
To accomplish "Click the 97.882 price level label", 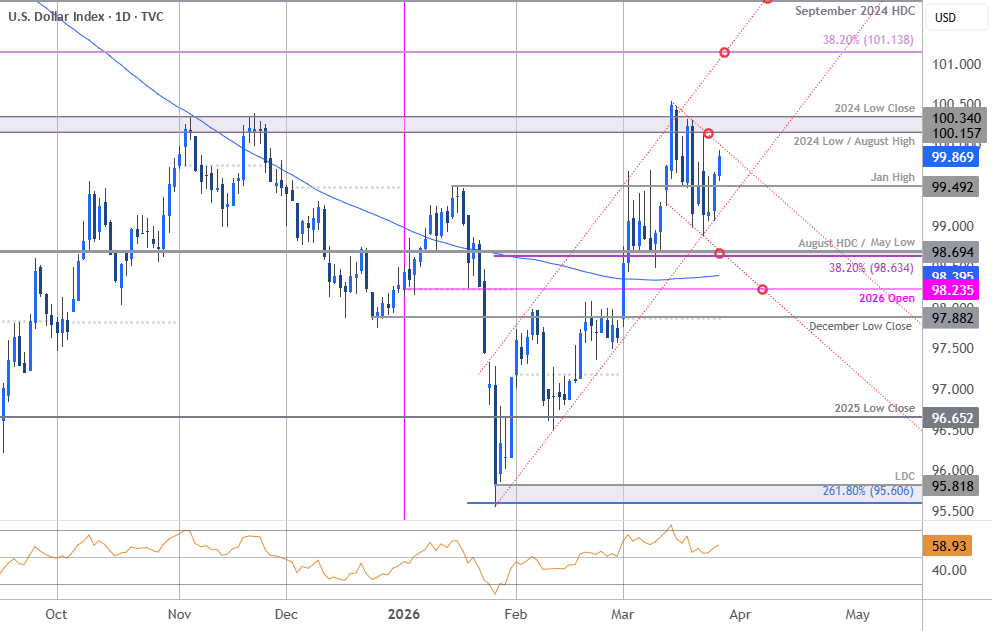I will (953, 317).
